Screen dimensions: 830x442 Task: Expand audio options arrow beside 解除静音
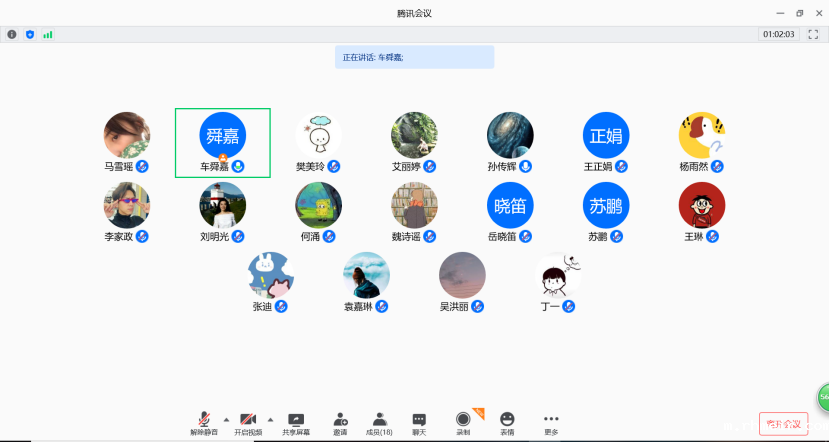(x=225, y=419)
